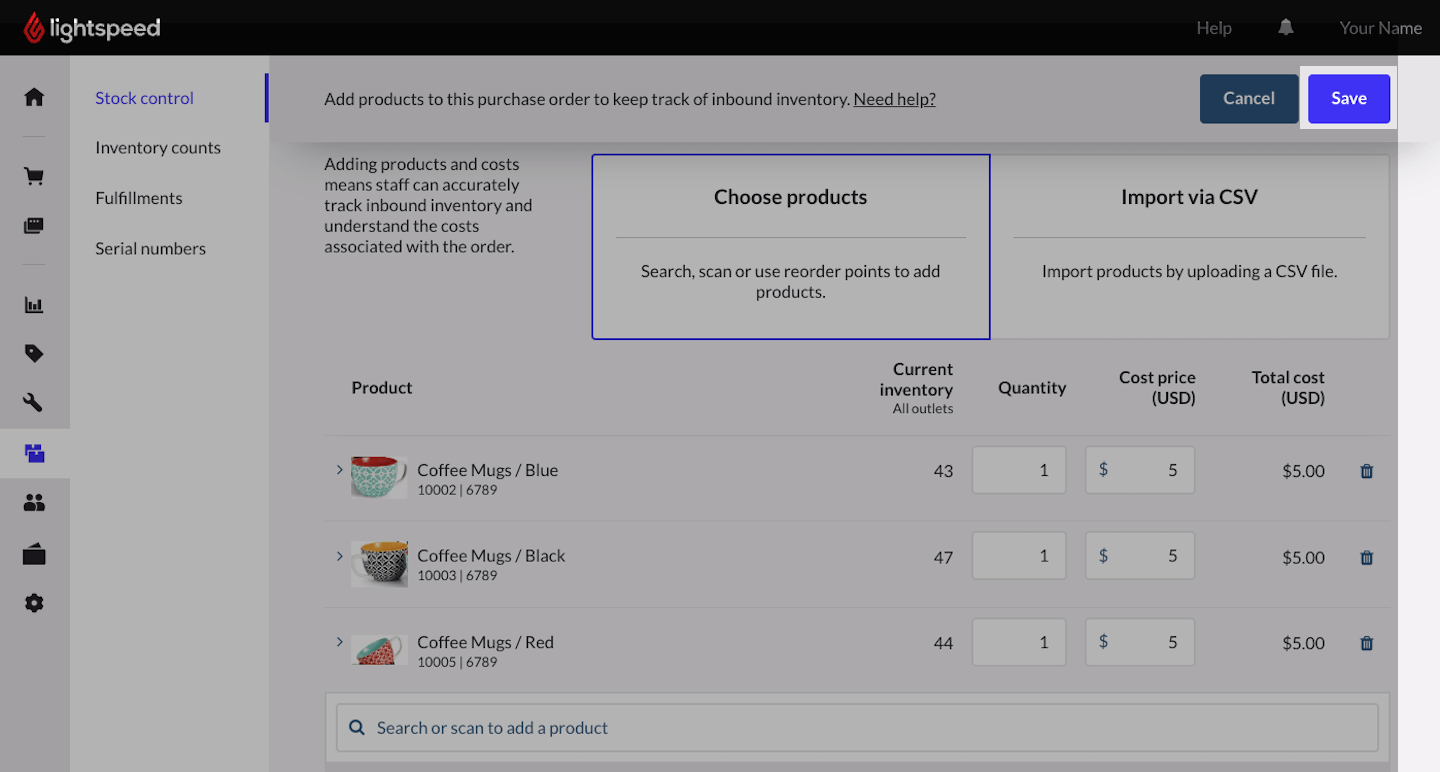
Task: Open the Need help? link
Action: pos(894,99)
